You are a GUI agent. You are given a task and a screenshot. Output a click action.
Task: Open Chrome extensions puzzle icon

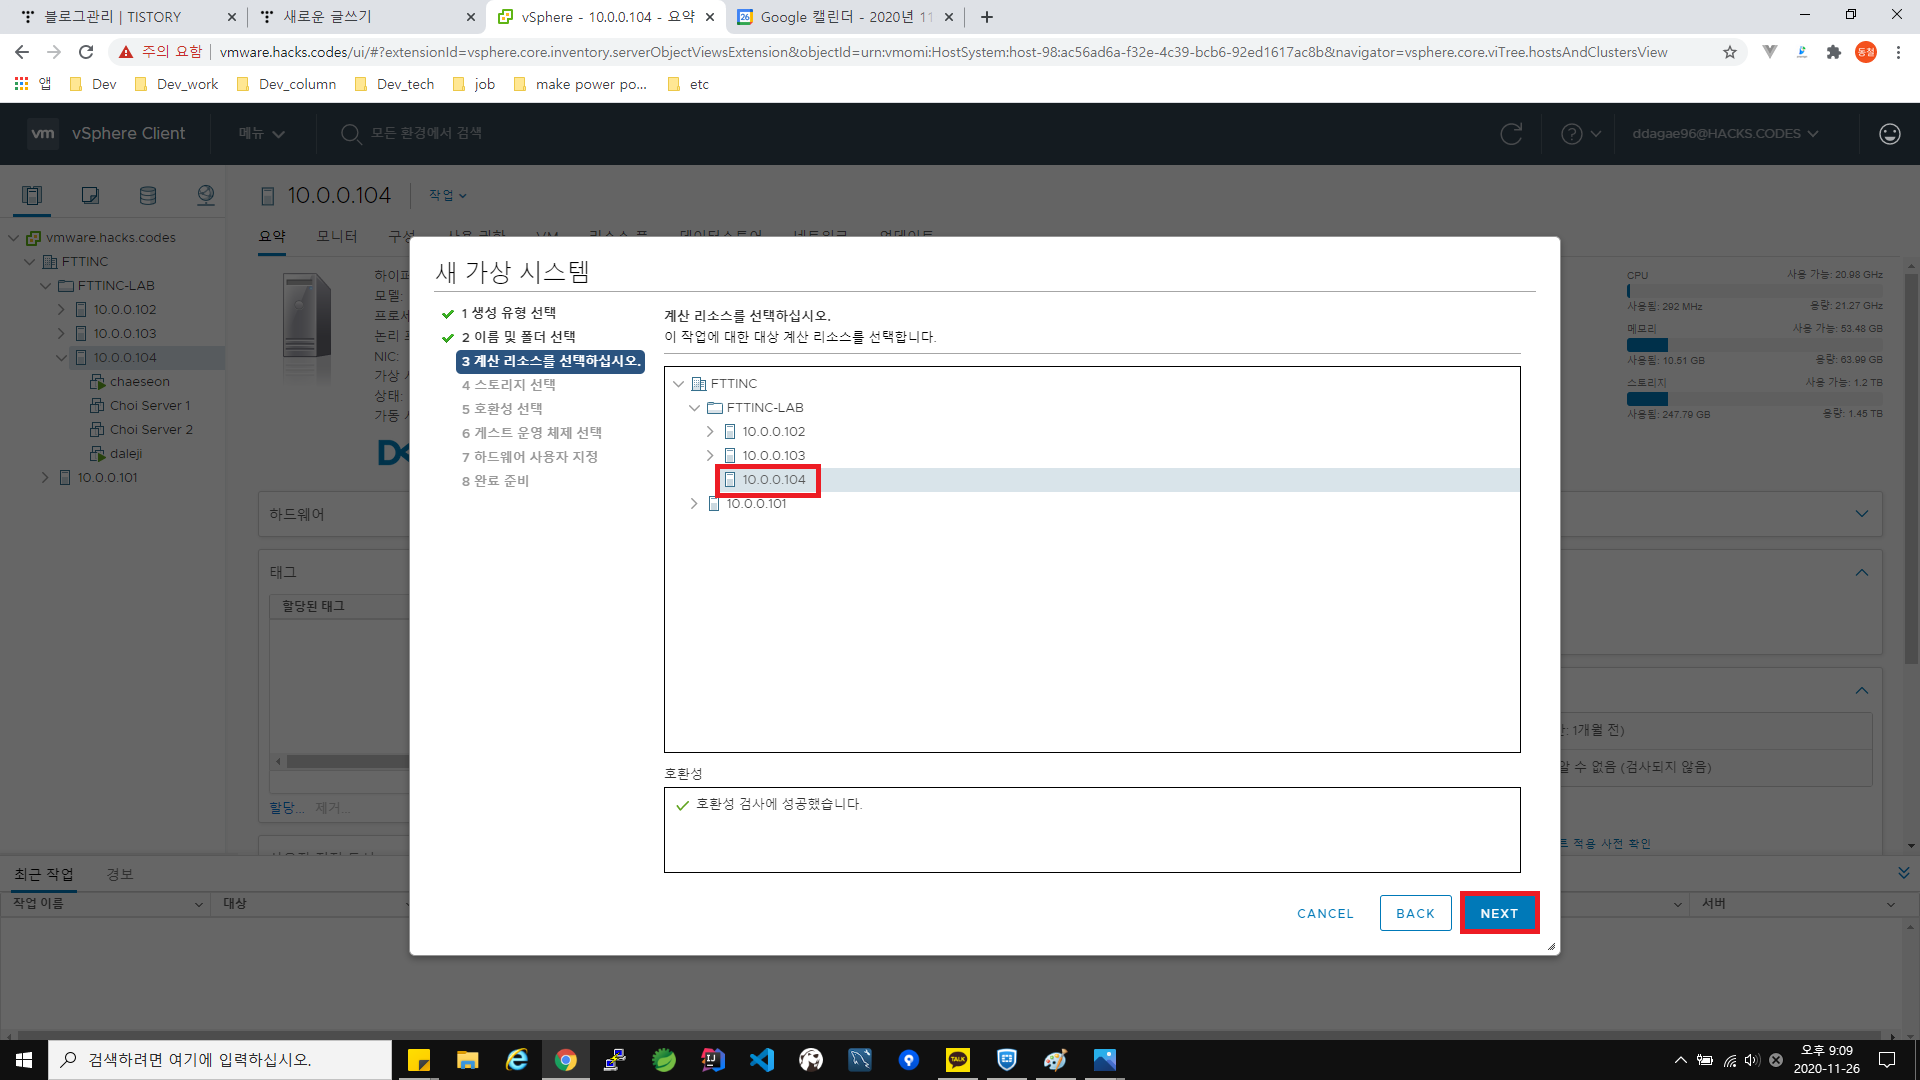(1833, 52)
